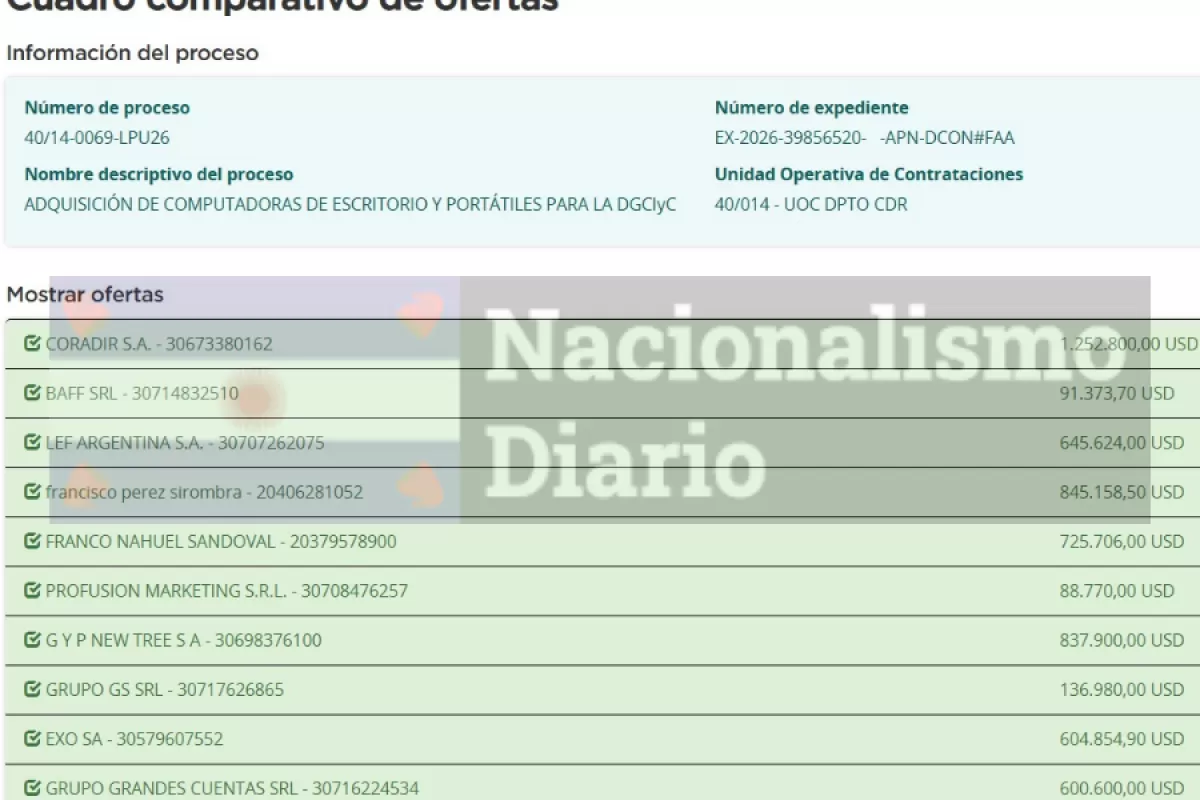Click the amount 136.980,00 USD
This screenshot has height=800, width=1200.
point(1122,689)
